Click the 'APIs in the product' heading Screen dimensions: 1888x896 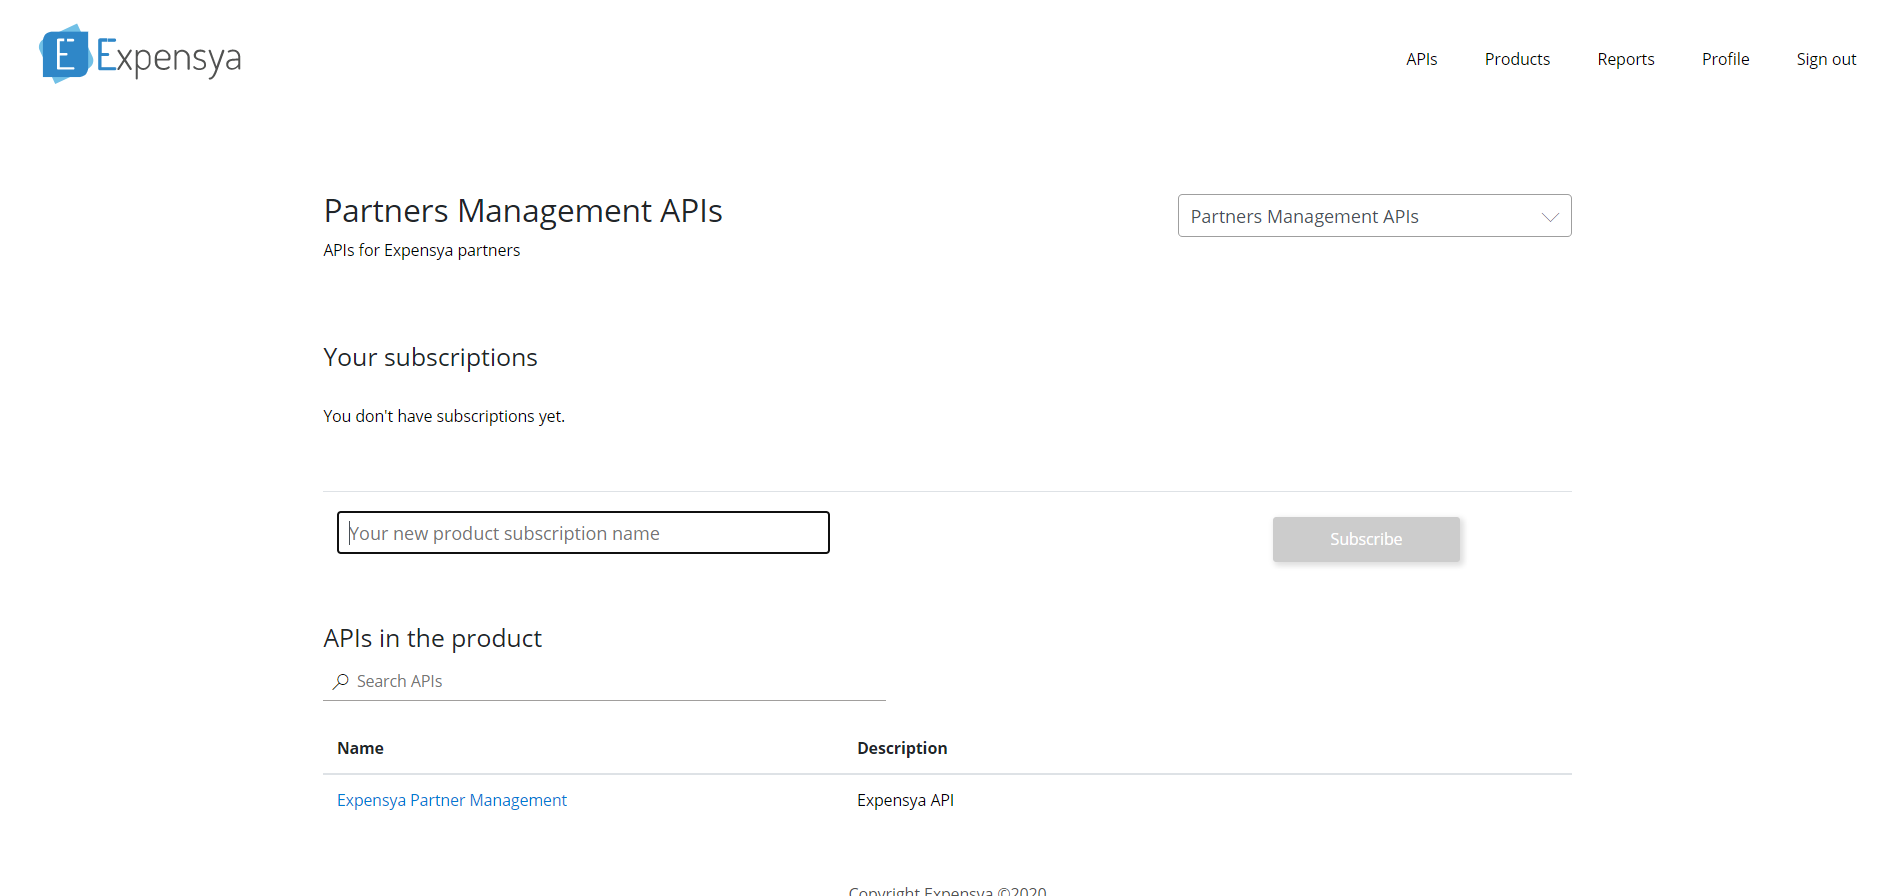click(432, 638)
